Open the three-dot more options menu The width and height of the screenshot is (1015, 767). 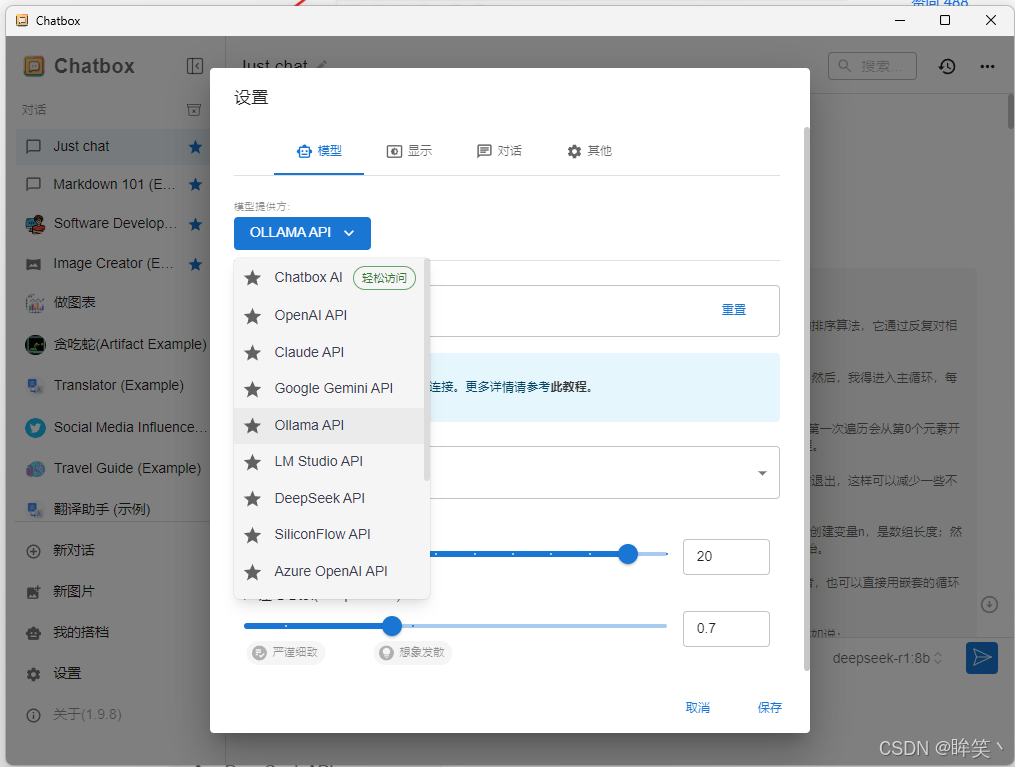987,66
